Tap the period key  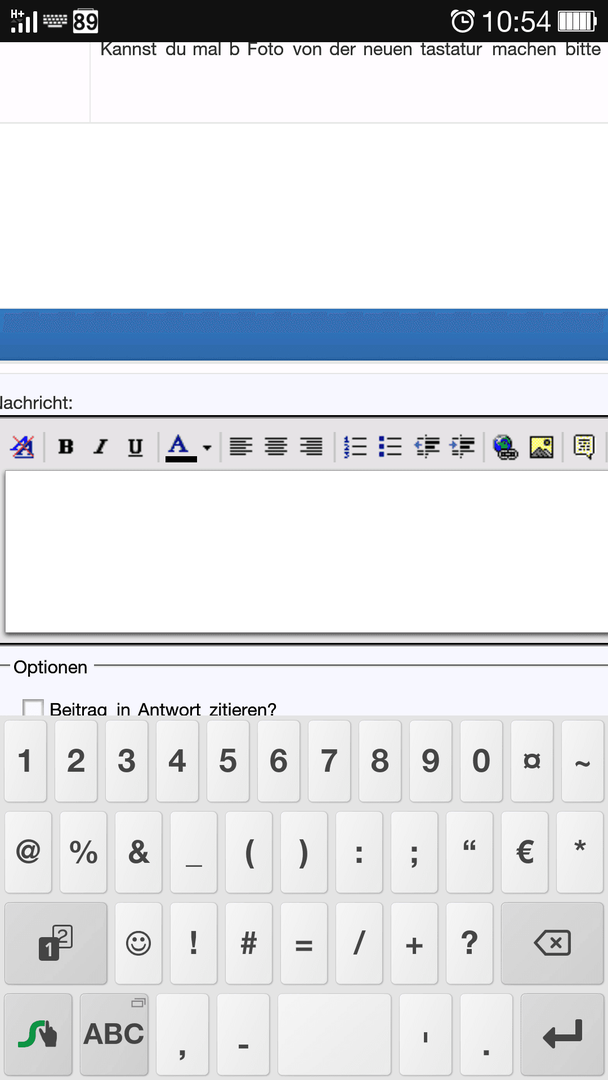486,1035
